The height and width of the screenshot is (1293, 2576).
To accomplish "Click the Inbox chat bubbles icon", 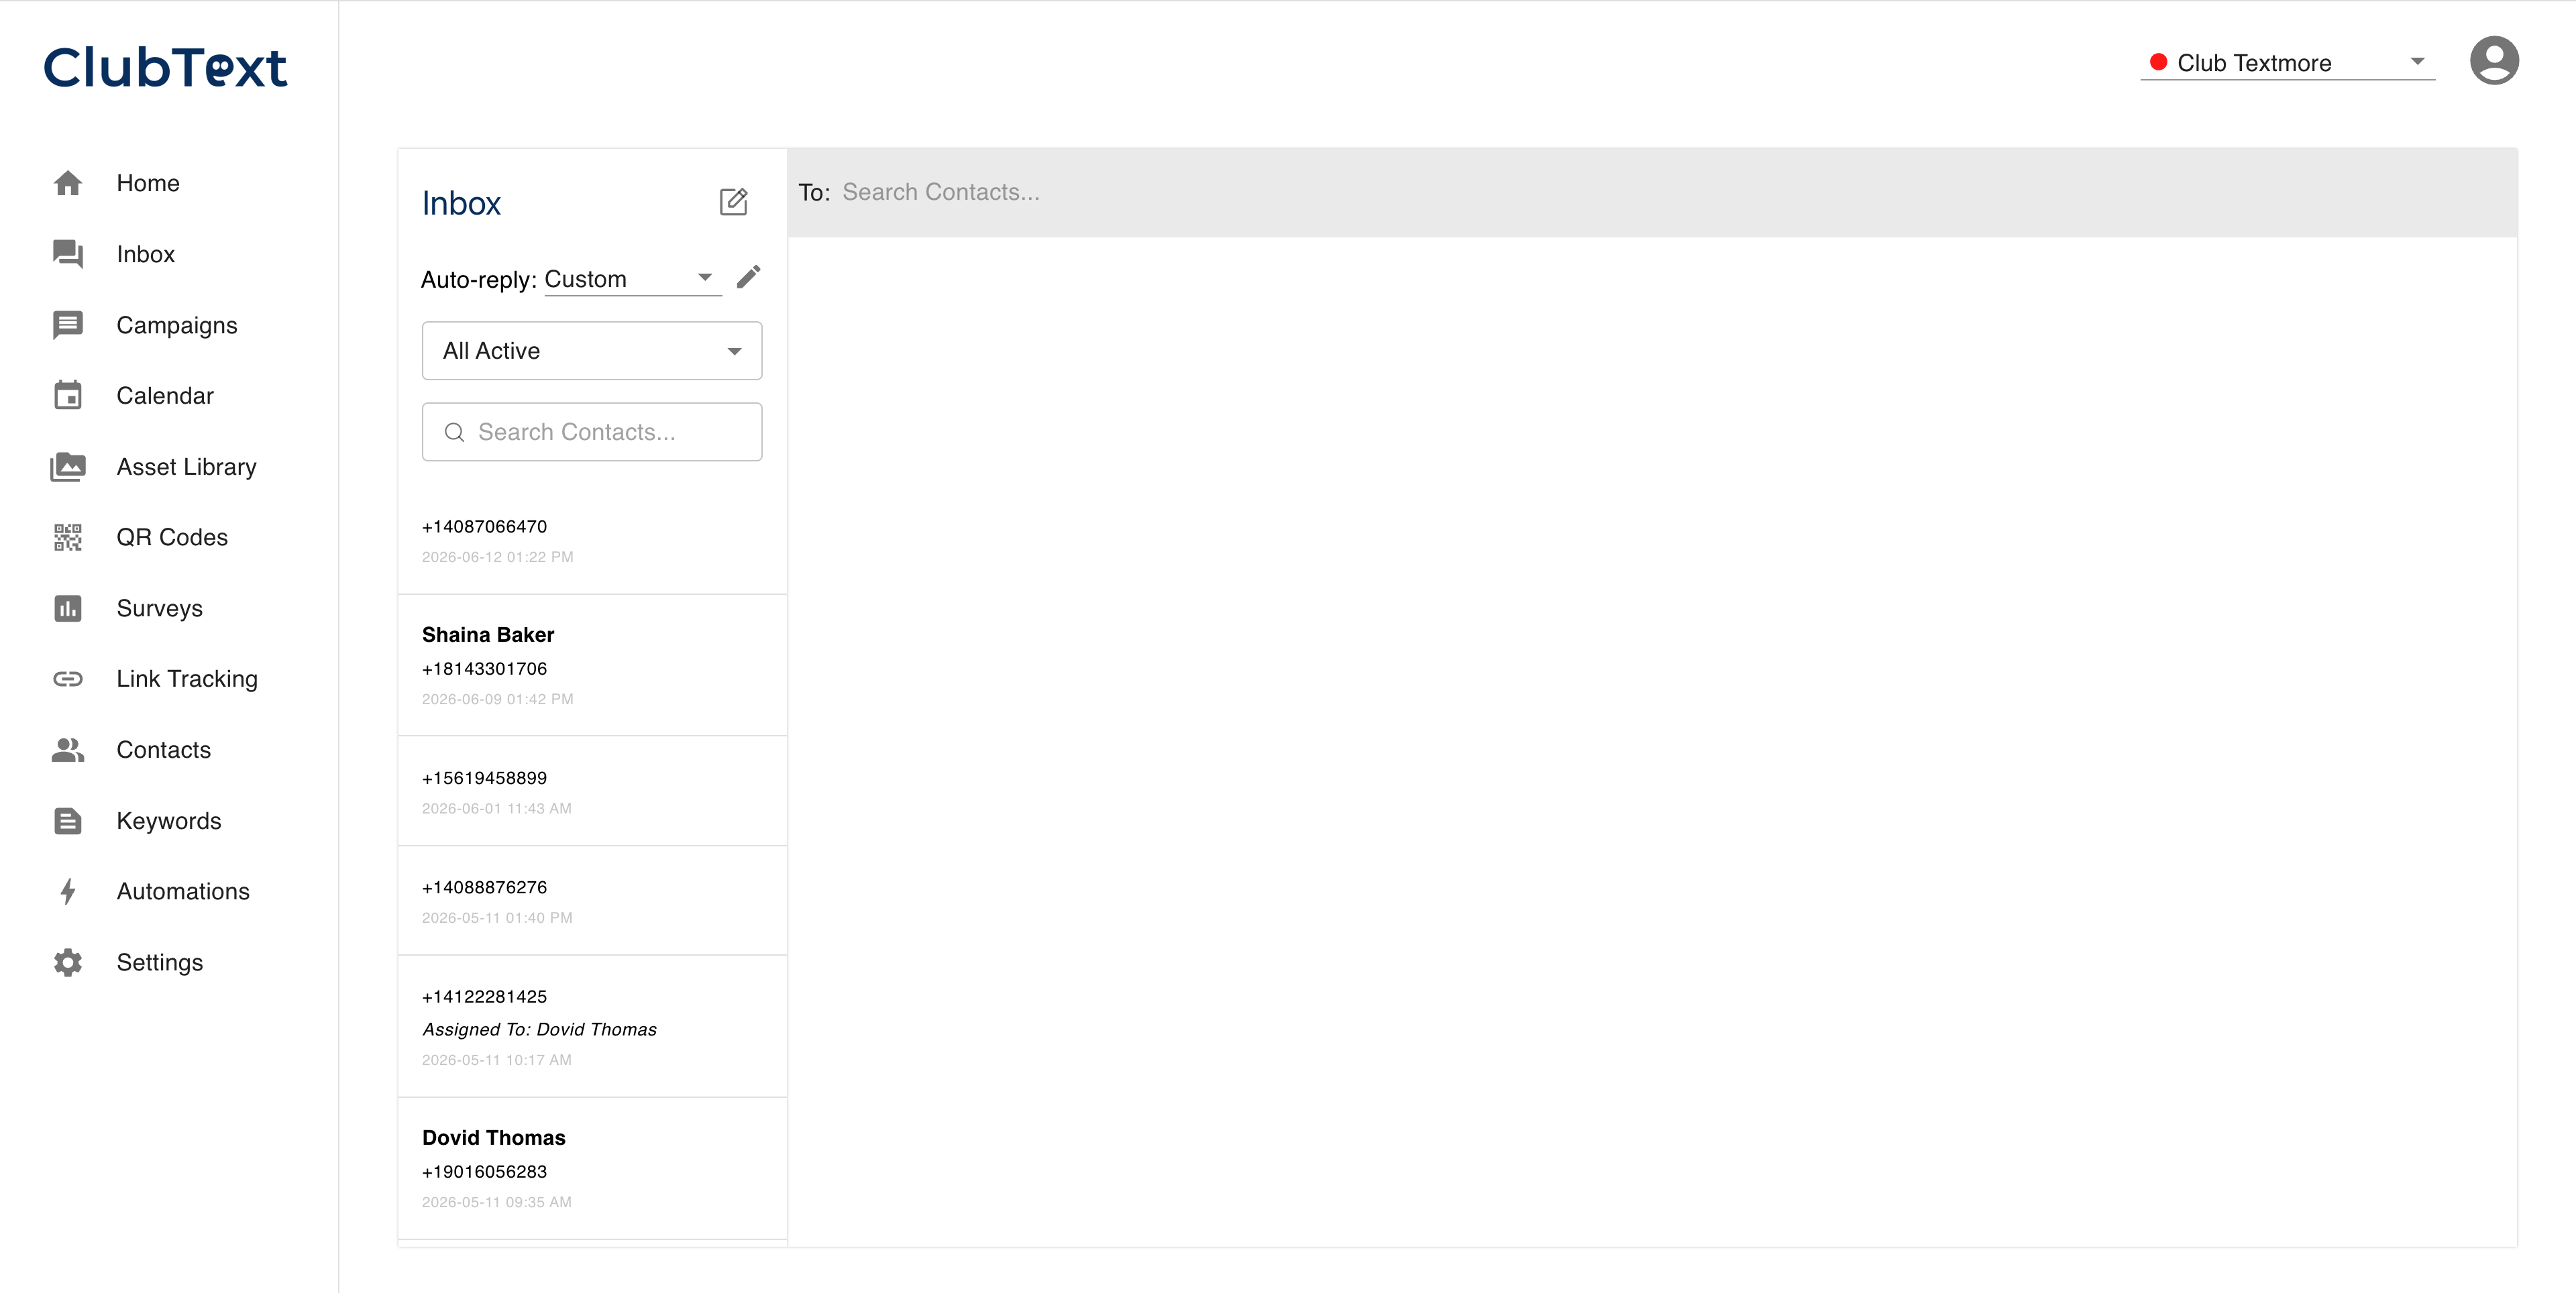I will [x=68, y=254].
